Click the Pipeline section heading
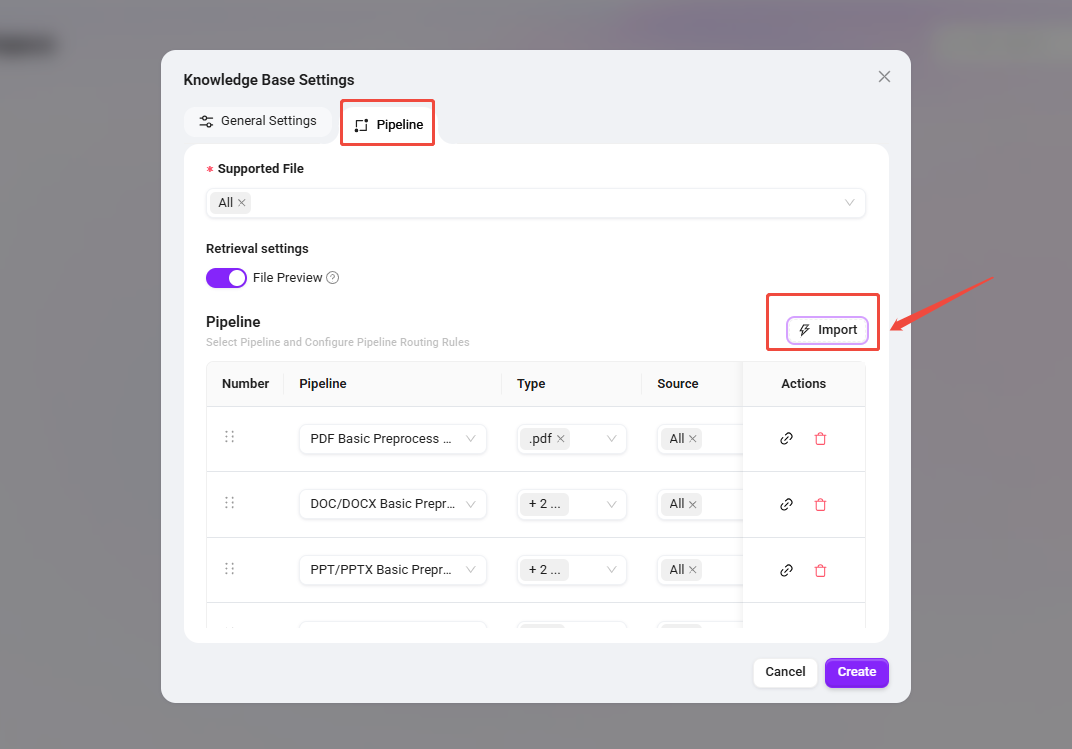The image size is (1072, 749). [x=233, y=322]
